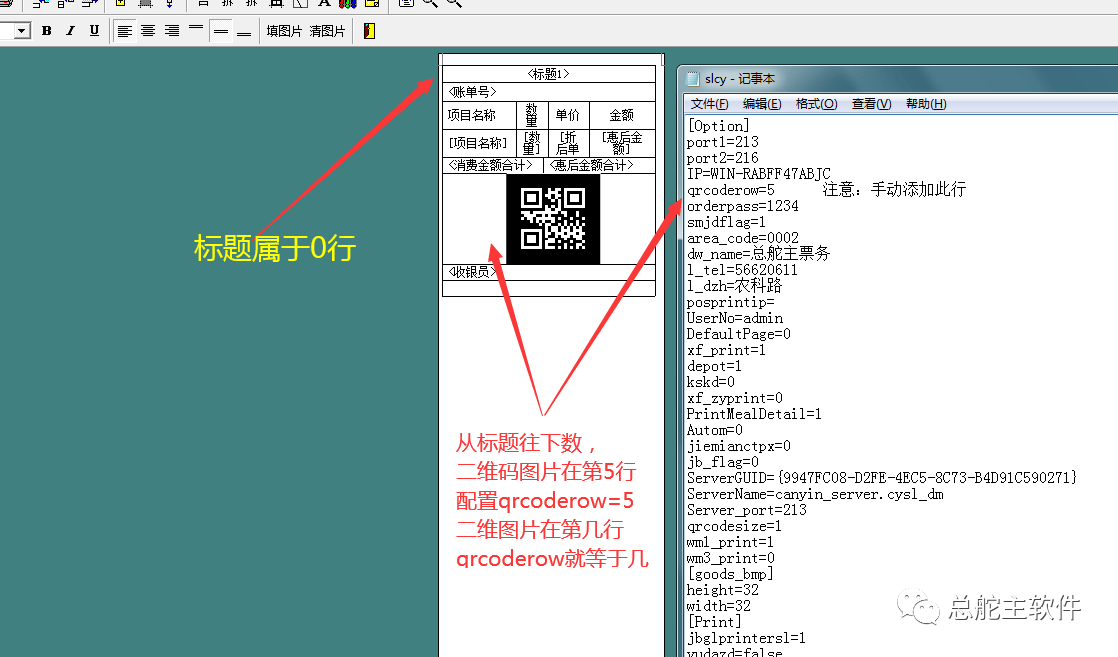Click the [goods_bmp] section line
Image resolution: width=1118 pixels, height=657 pixels.
click(730, 574)
